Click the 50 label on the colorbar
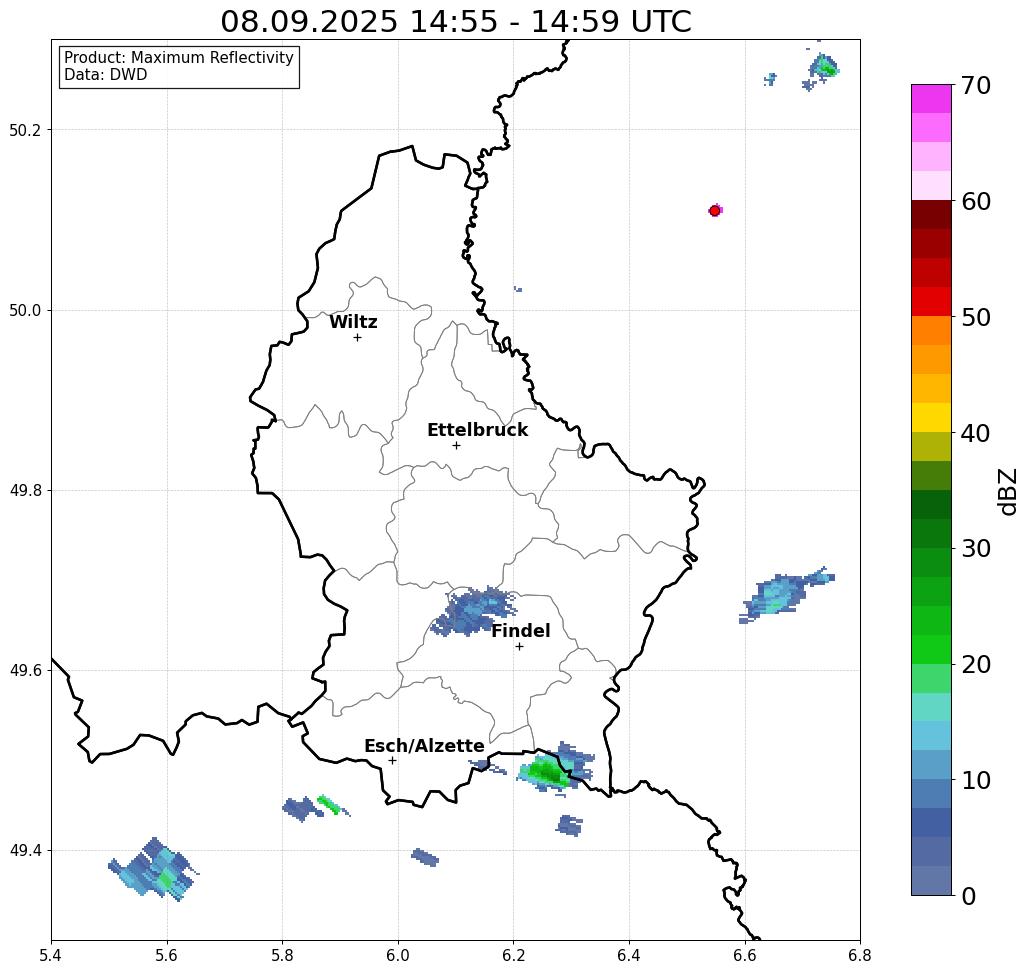This screenshot has height=973, width=1029. pyautogui.click(x=975, y=318)
